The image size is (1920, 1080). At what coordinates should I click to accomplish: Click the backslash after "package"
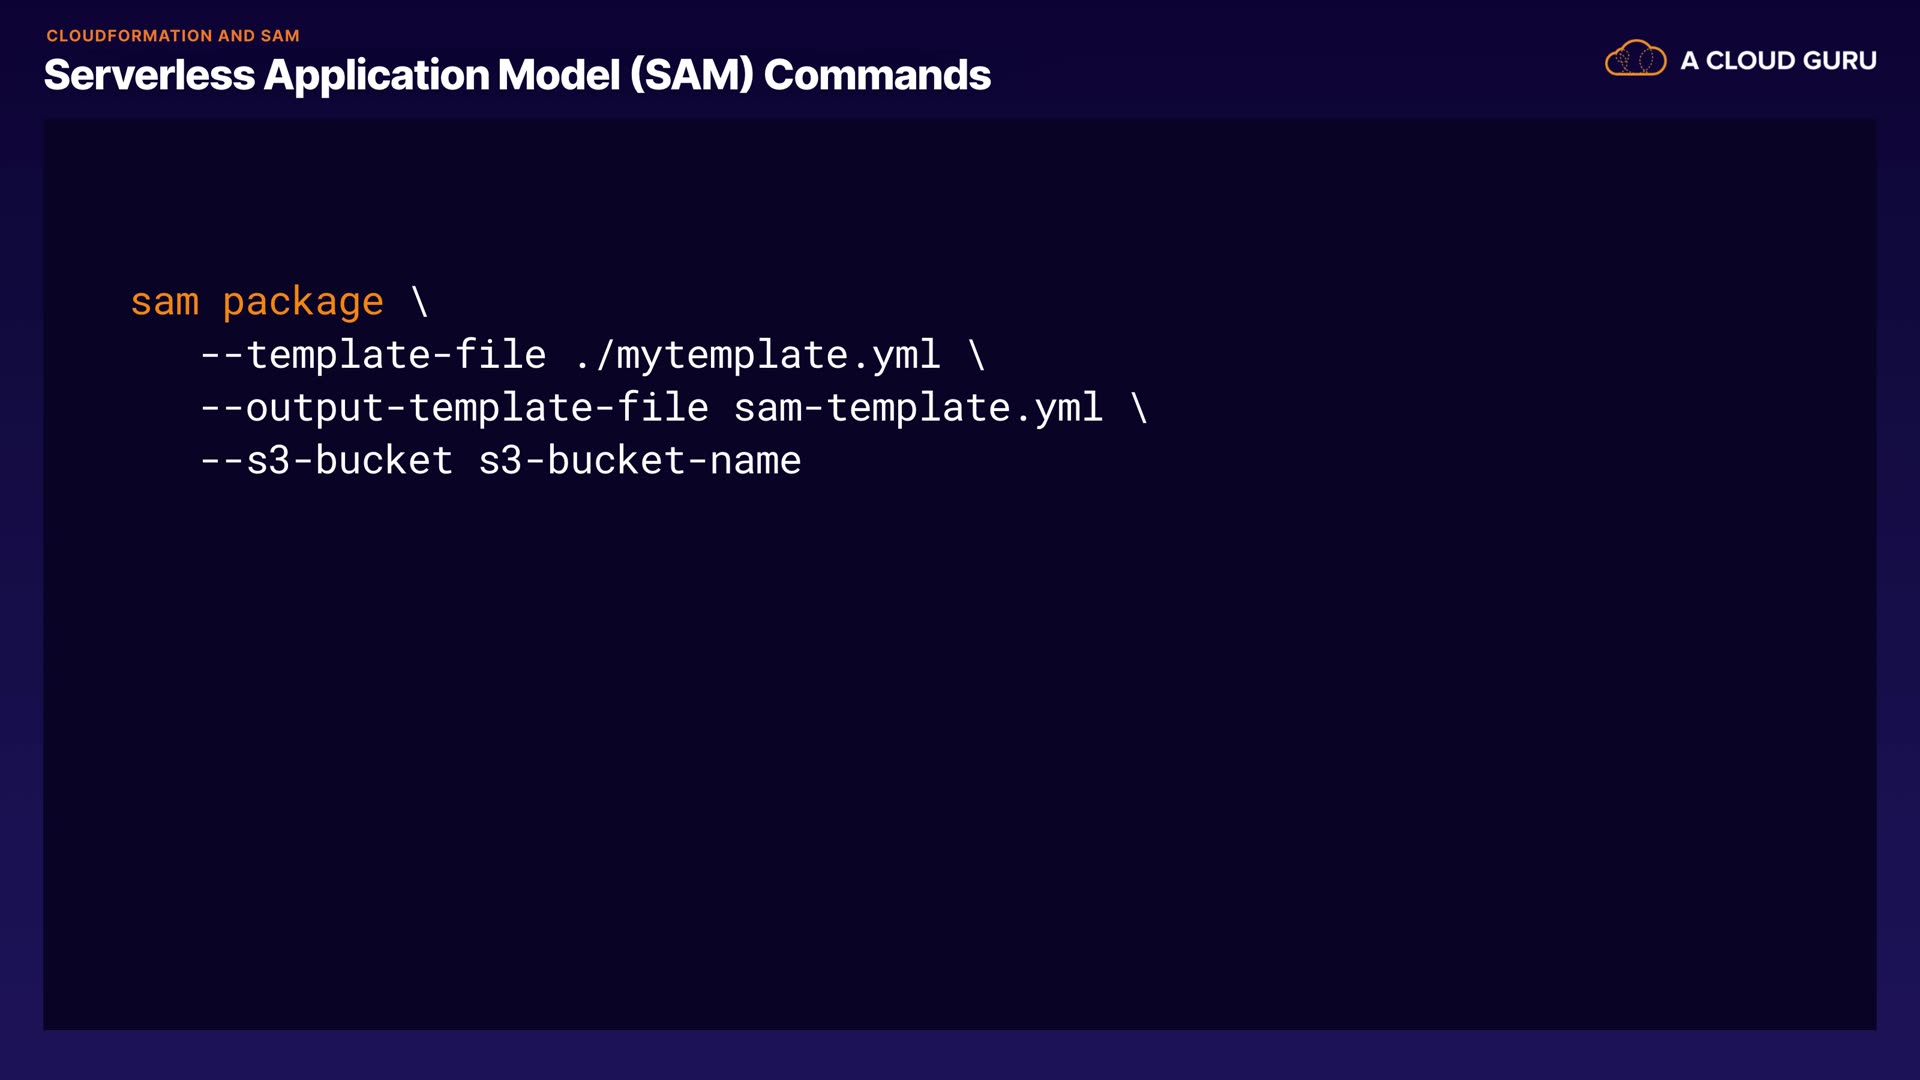pos(420,302)
